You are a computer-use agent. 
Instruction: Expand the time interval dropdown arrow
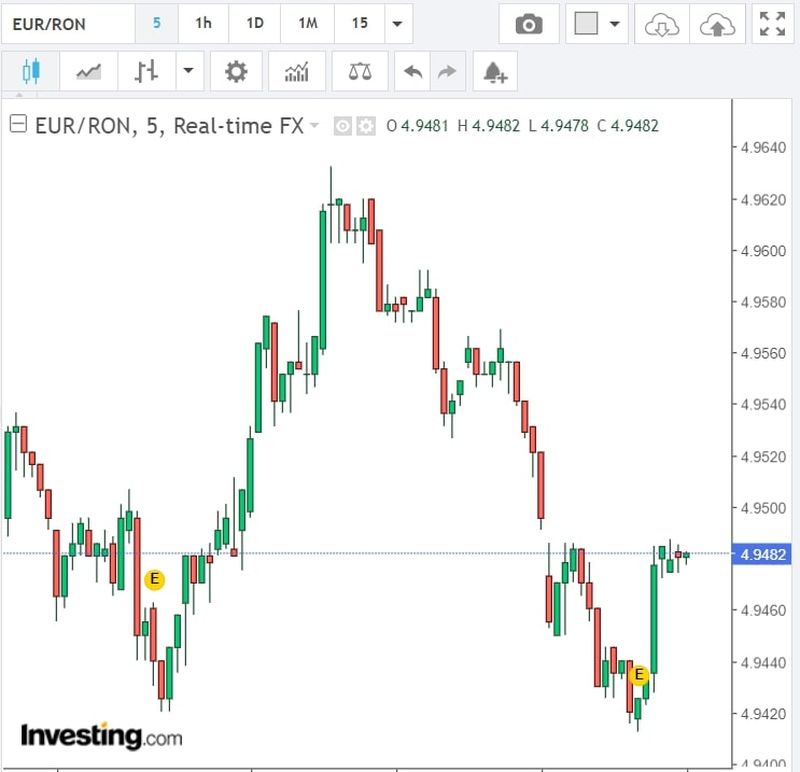[x=398, y=24]
